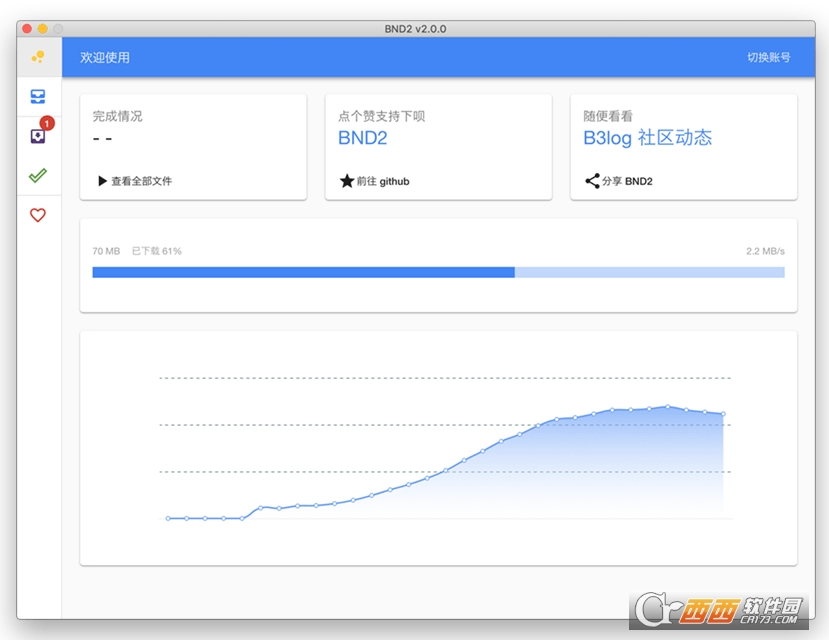Click 分享 BND2 button text

pyautogui.click(x=627, y=181)
